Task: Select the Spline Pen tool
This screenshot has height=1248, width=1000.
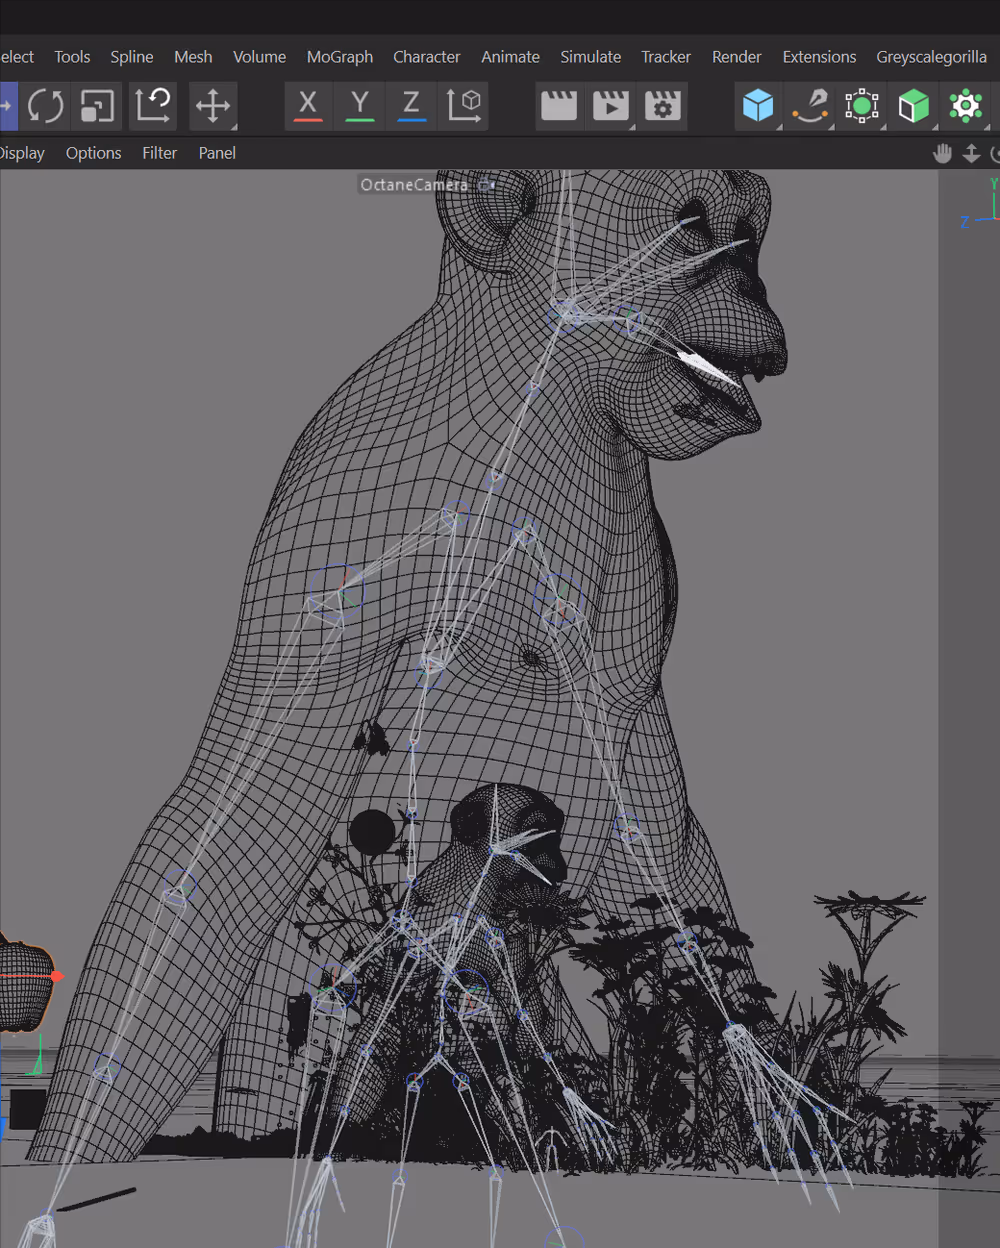Action: 810,106
